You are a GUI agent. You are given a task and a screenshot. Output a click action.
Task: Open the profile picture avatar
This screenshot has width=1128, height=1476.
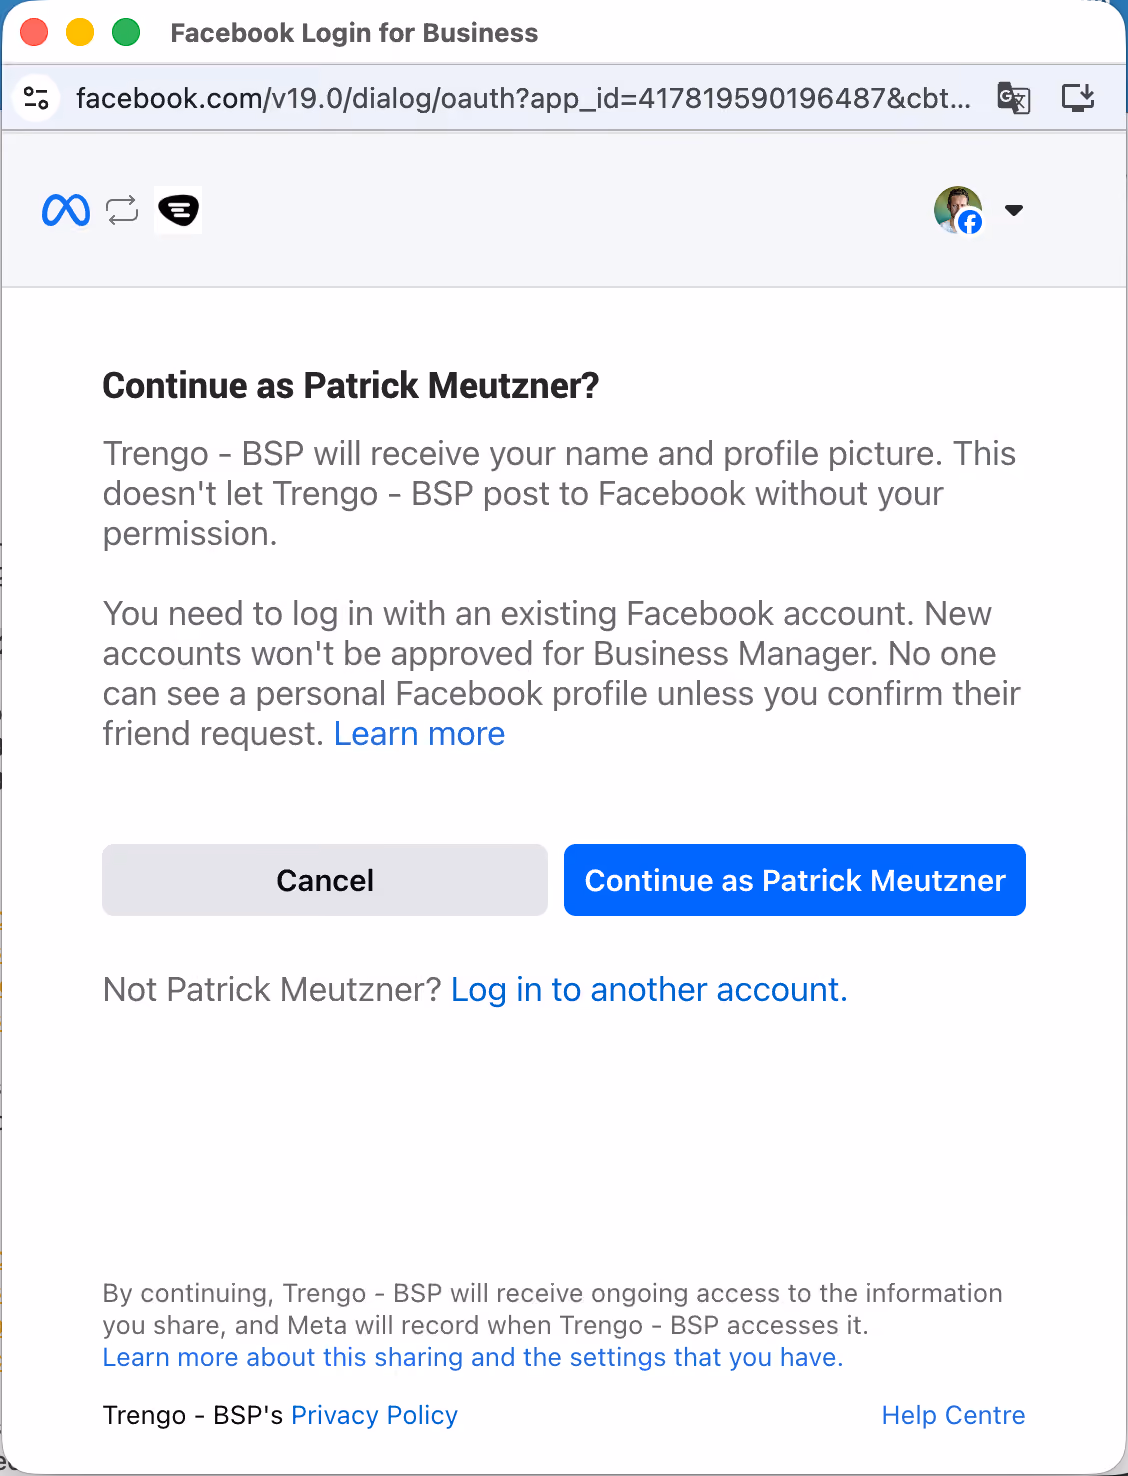(957, 210)
